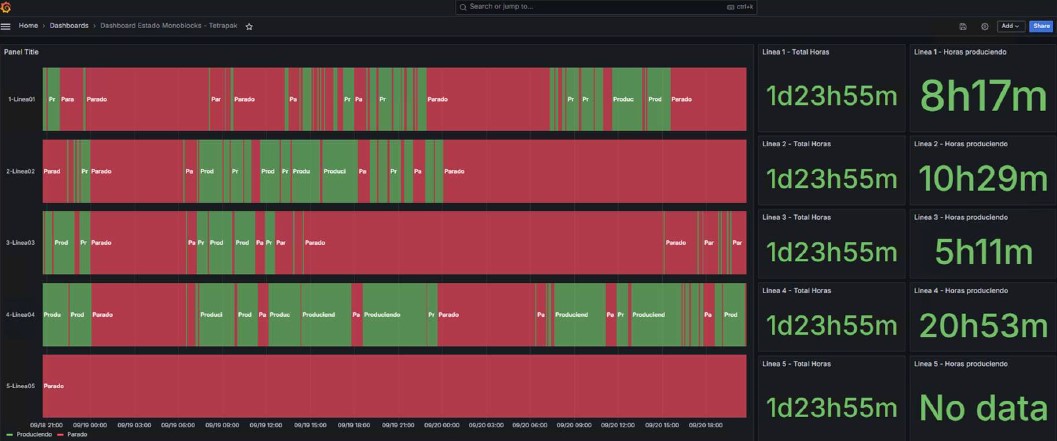The width and height of the screenshot is (1057, 441).
Task: Save the dashboard with the disk icon
Action: 963,26
